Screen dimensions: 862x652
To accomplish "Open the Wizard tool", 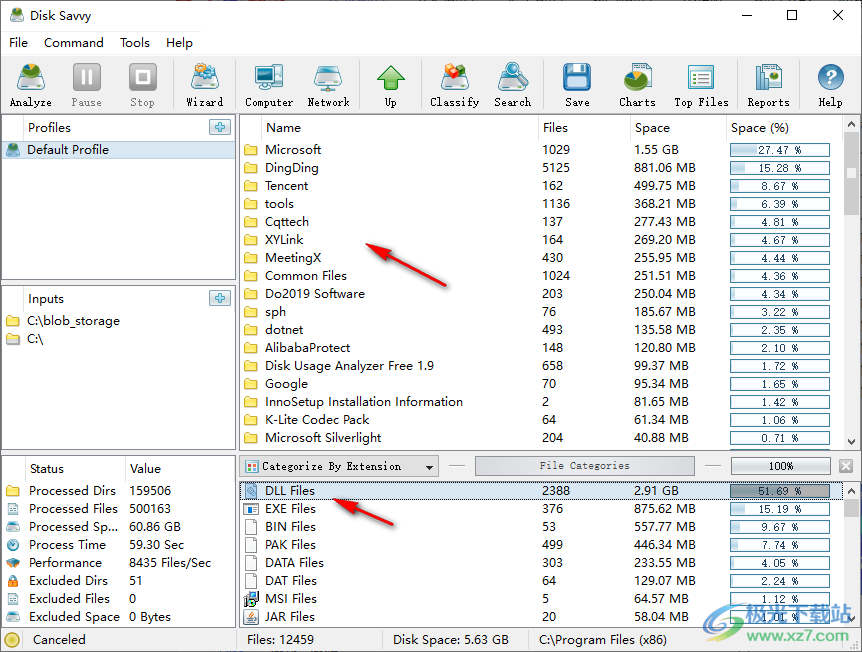I will tap(205, 85).
